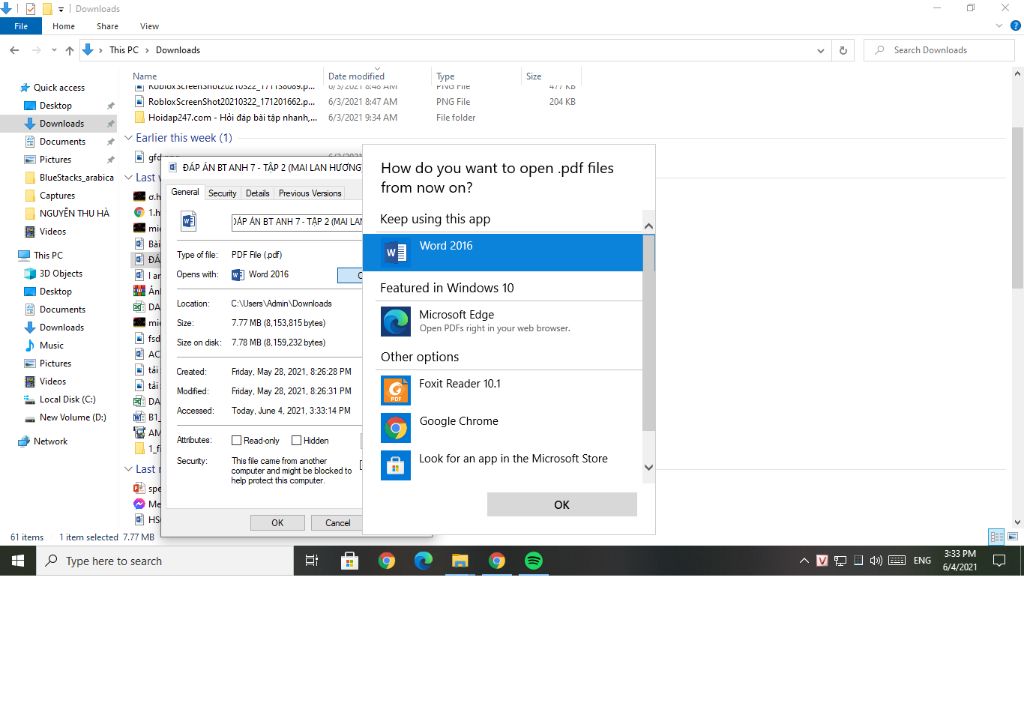This screenshot has width=1024, height=709.
Task: Launch Microsoft Store from taskbar
Action: (x=349, y=561)
